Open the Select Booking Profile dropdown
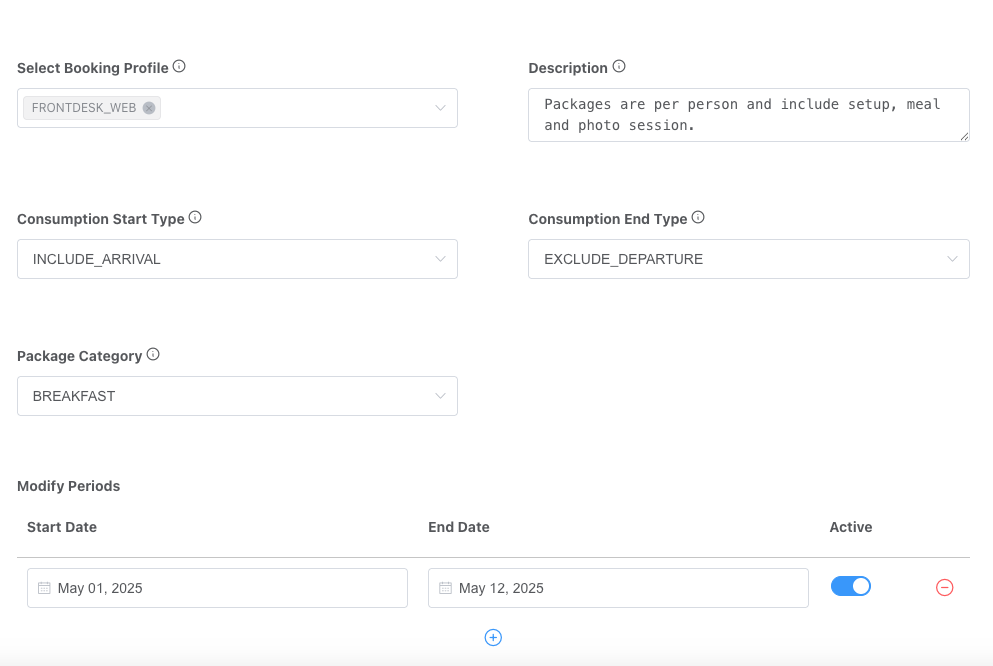This screenshot has width=993, height=666. 440,108
